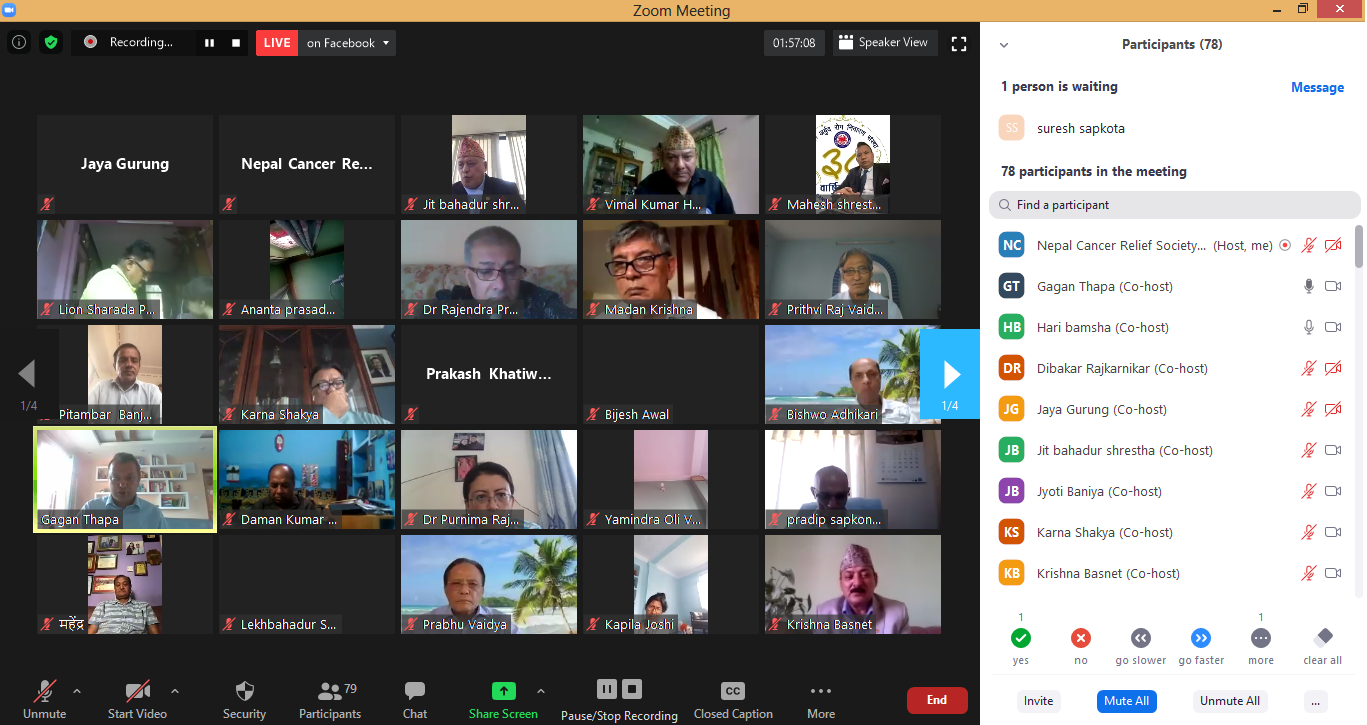This screenshot has height=725, width=1367.
Task: Open audio options arrow next to Unmute
Action: pyautogui.click(x=77, y=691)
